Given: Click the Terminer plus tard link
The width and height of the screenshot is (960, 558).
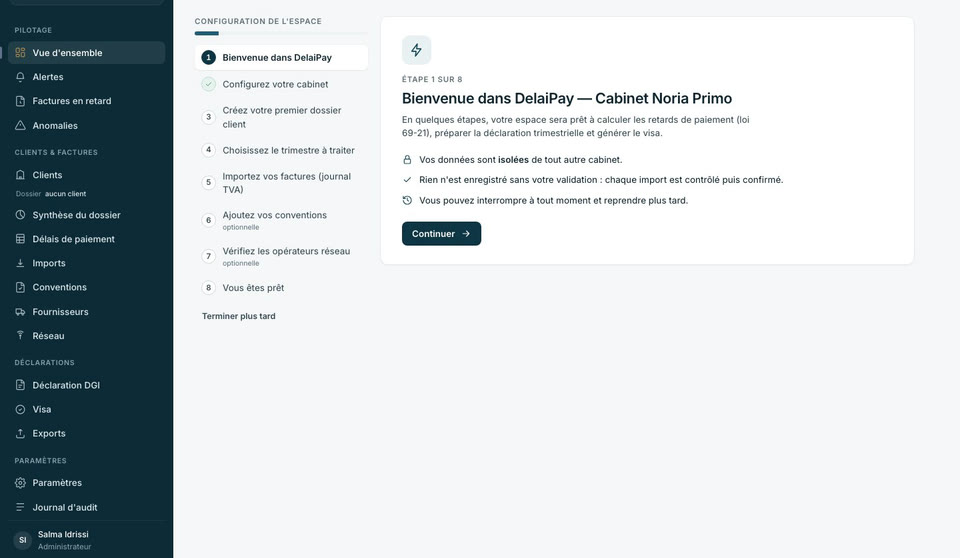Looking at the screenshot, I should pos(239,316).
